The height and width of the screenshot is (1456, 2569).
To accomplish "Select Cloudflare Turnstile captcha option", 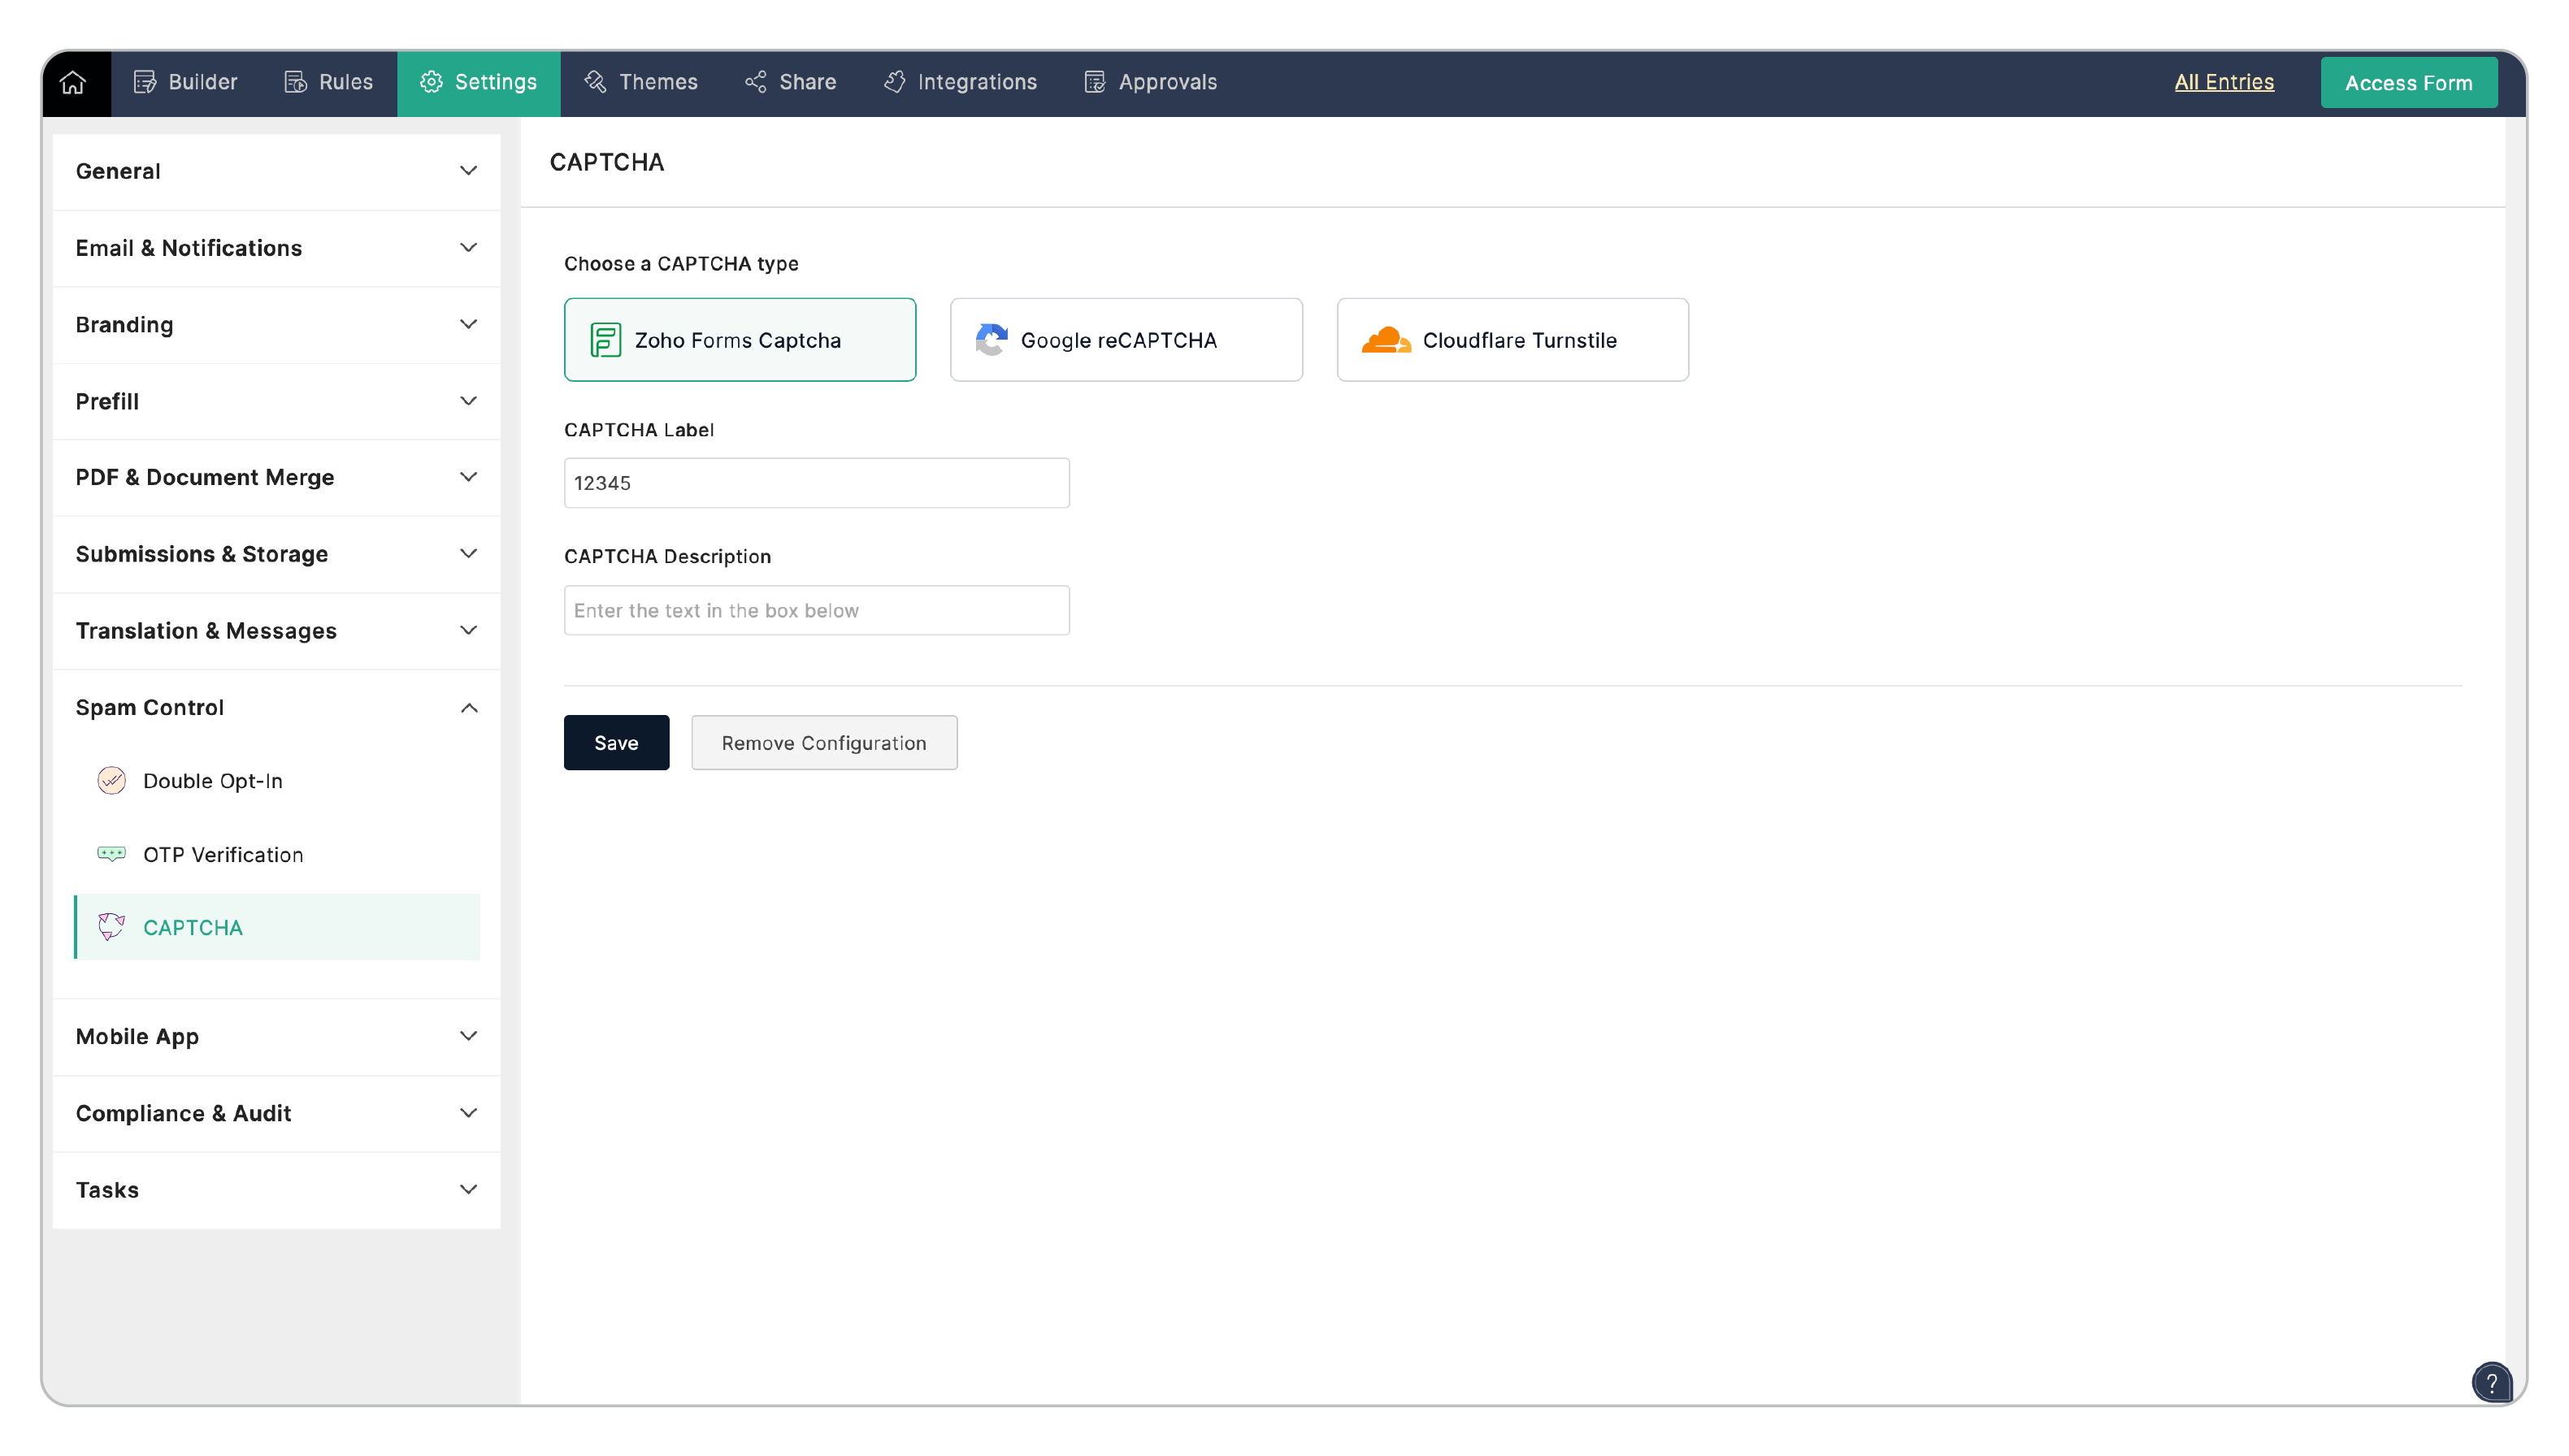I will 1512,340.
